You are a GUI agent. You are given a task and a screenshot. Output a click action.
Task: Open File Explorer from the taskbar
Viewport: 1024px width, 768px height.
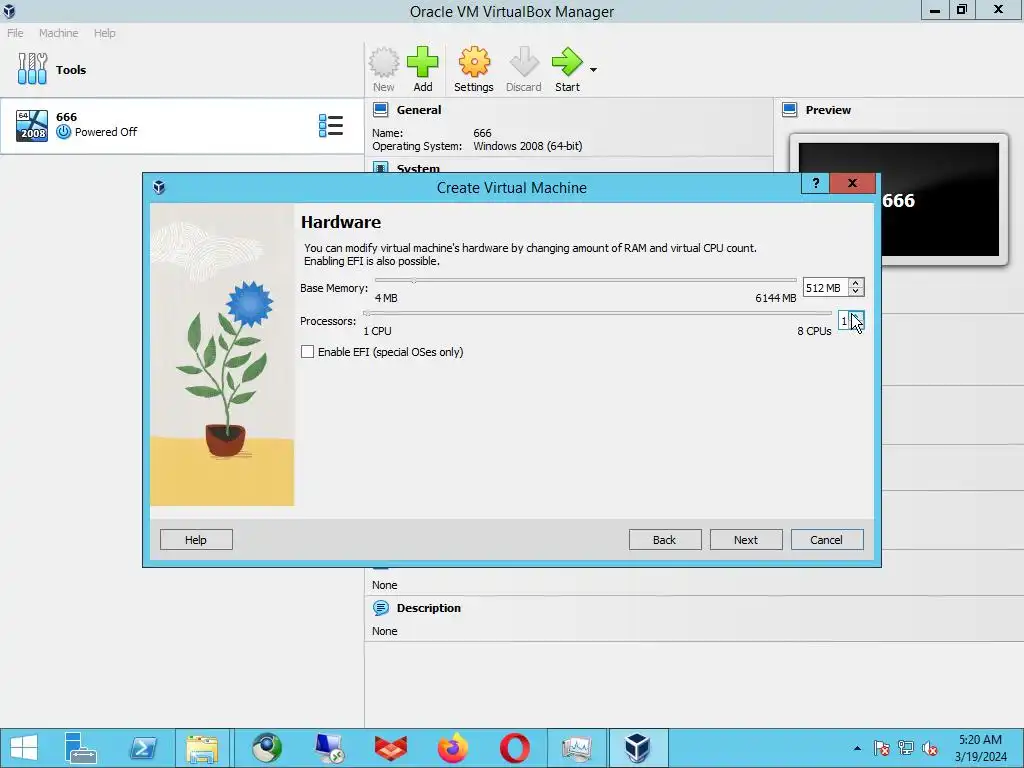[x=202, y=748]
